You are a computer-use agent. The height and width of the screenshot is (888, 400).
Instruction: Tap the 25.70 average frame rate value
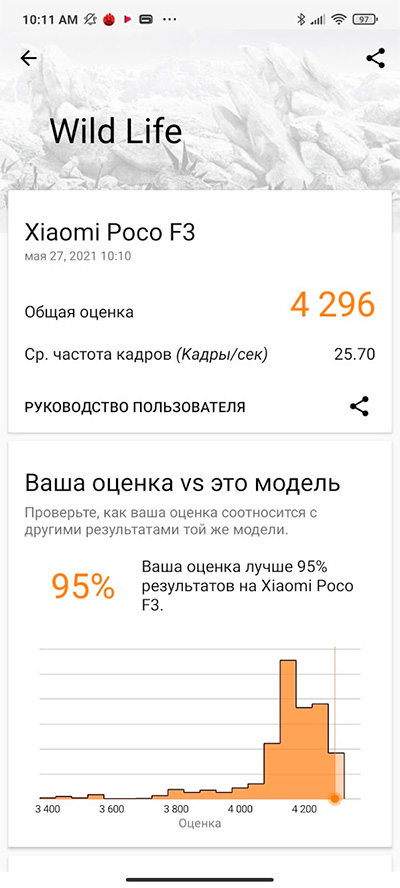(355, 355)
